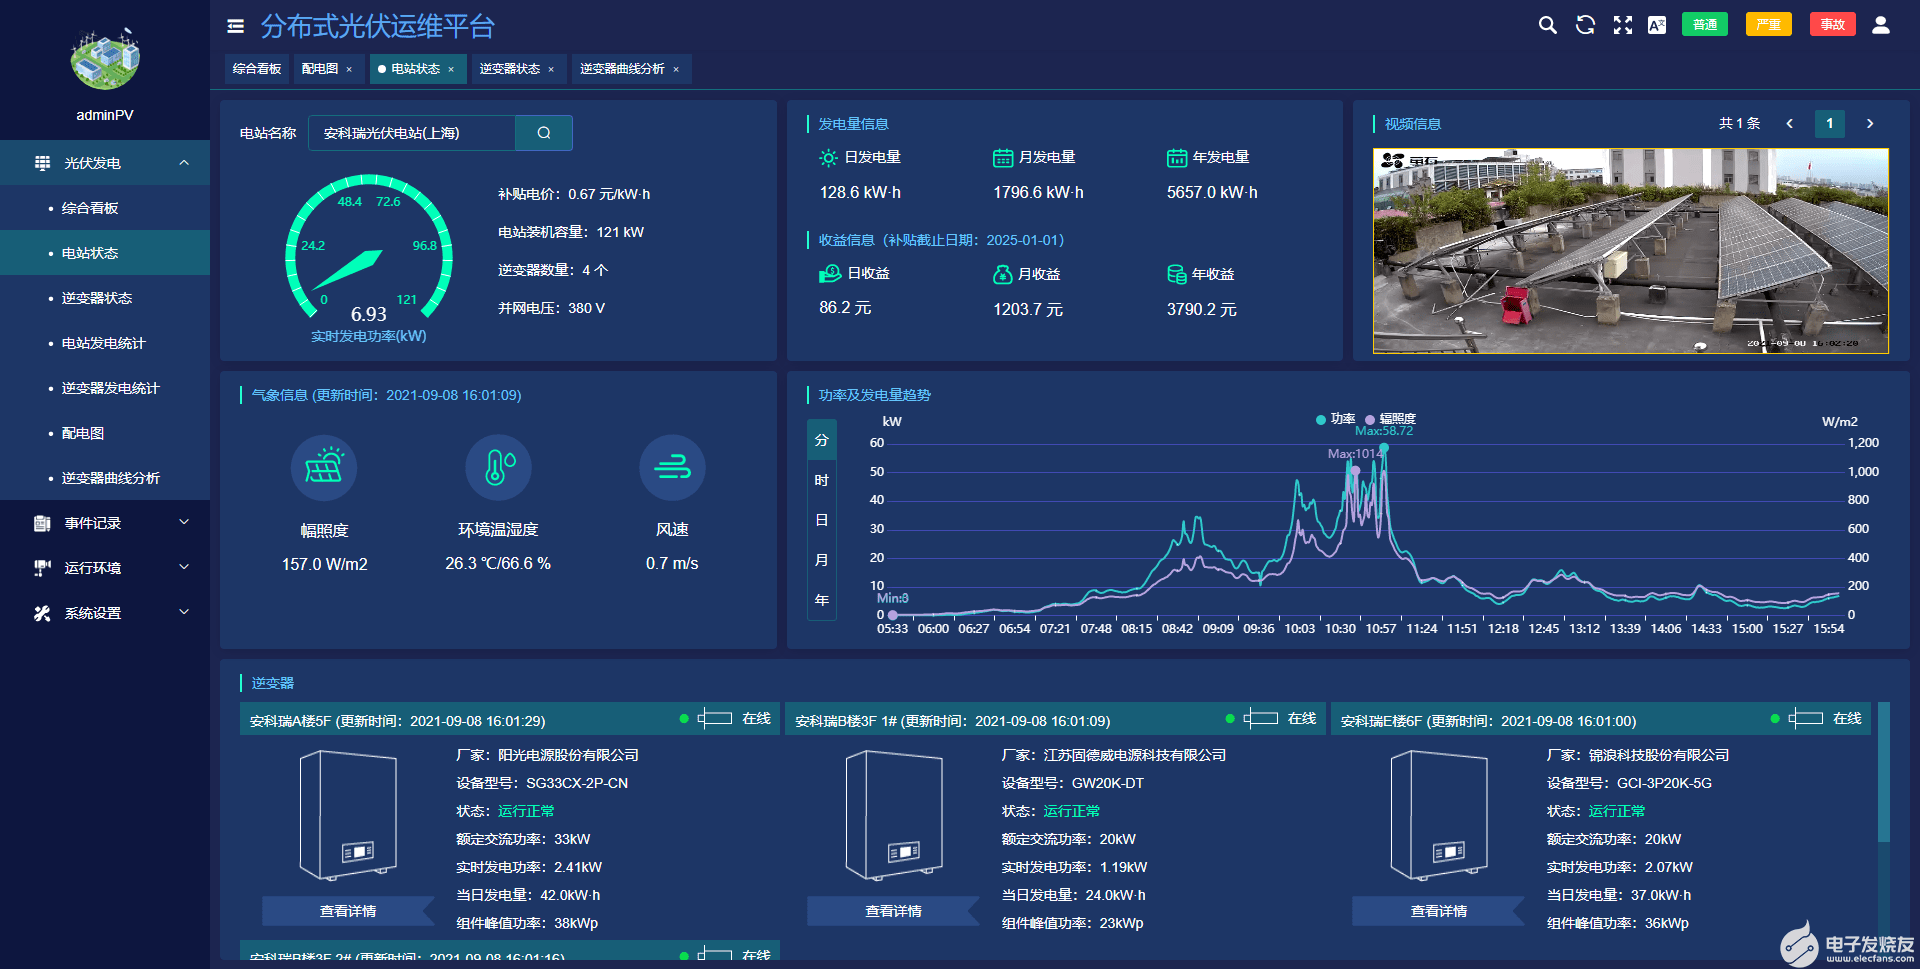
Task: Switch the trend chart to 日 granularity
Action: tap(822, 520)
